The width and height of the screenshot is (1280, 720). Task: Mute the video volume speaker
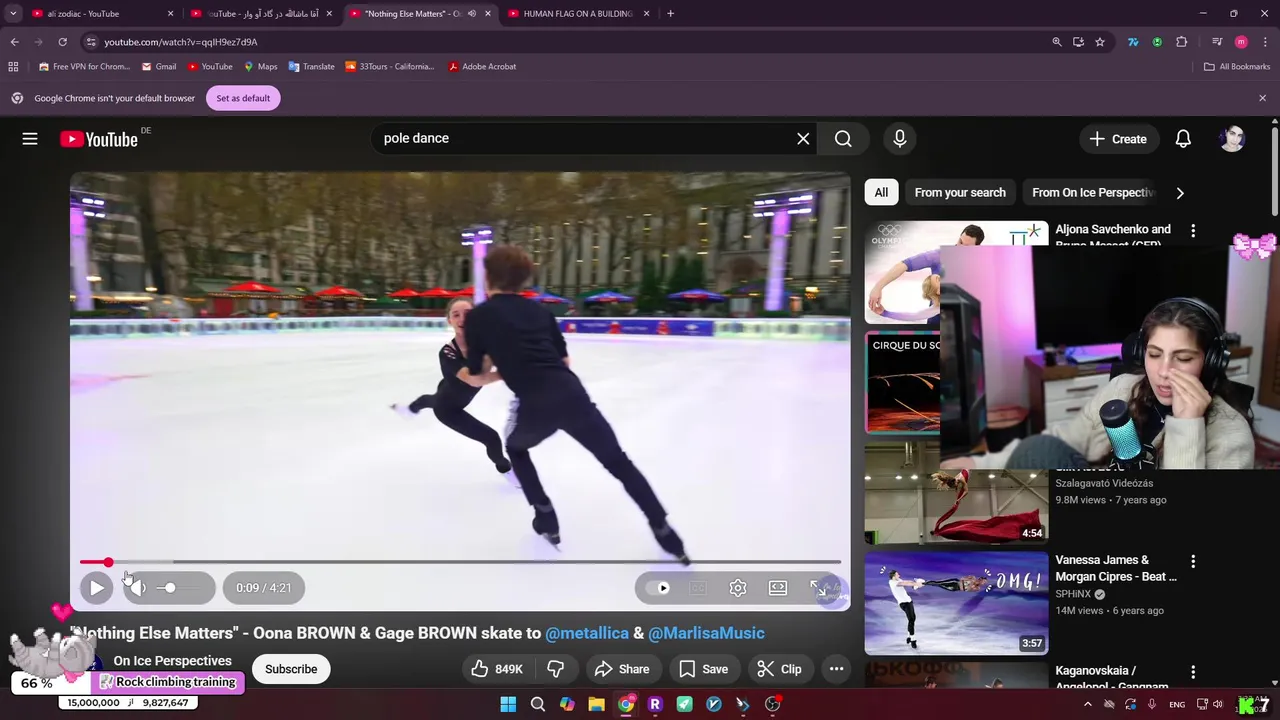click(x=138, y=588)
